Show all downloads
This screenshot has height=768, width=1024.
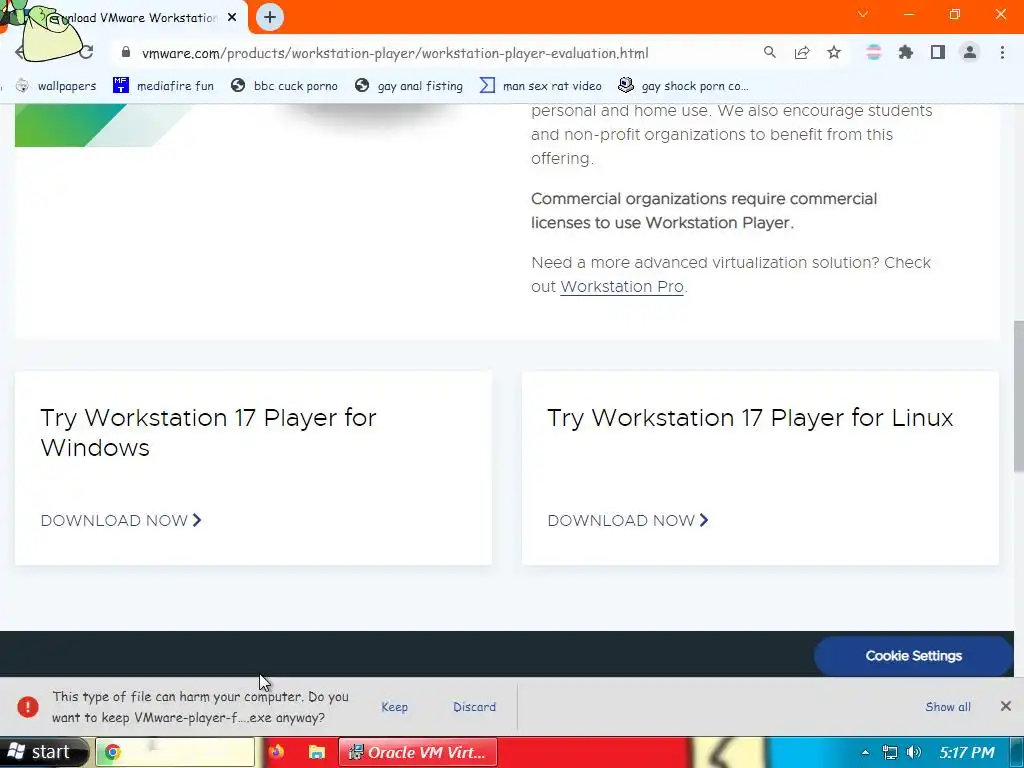(948, 707)
